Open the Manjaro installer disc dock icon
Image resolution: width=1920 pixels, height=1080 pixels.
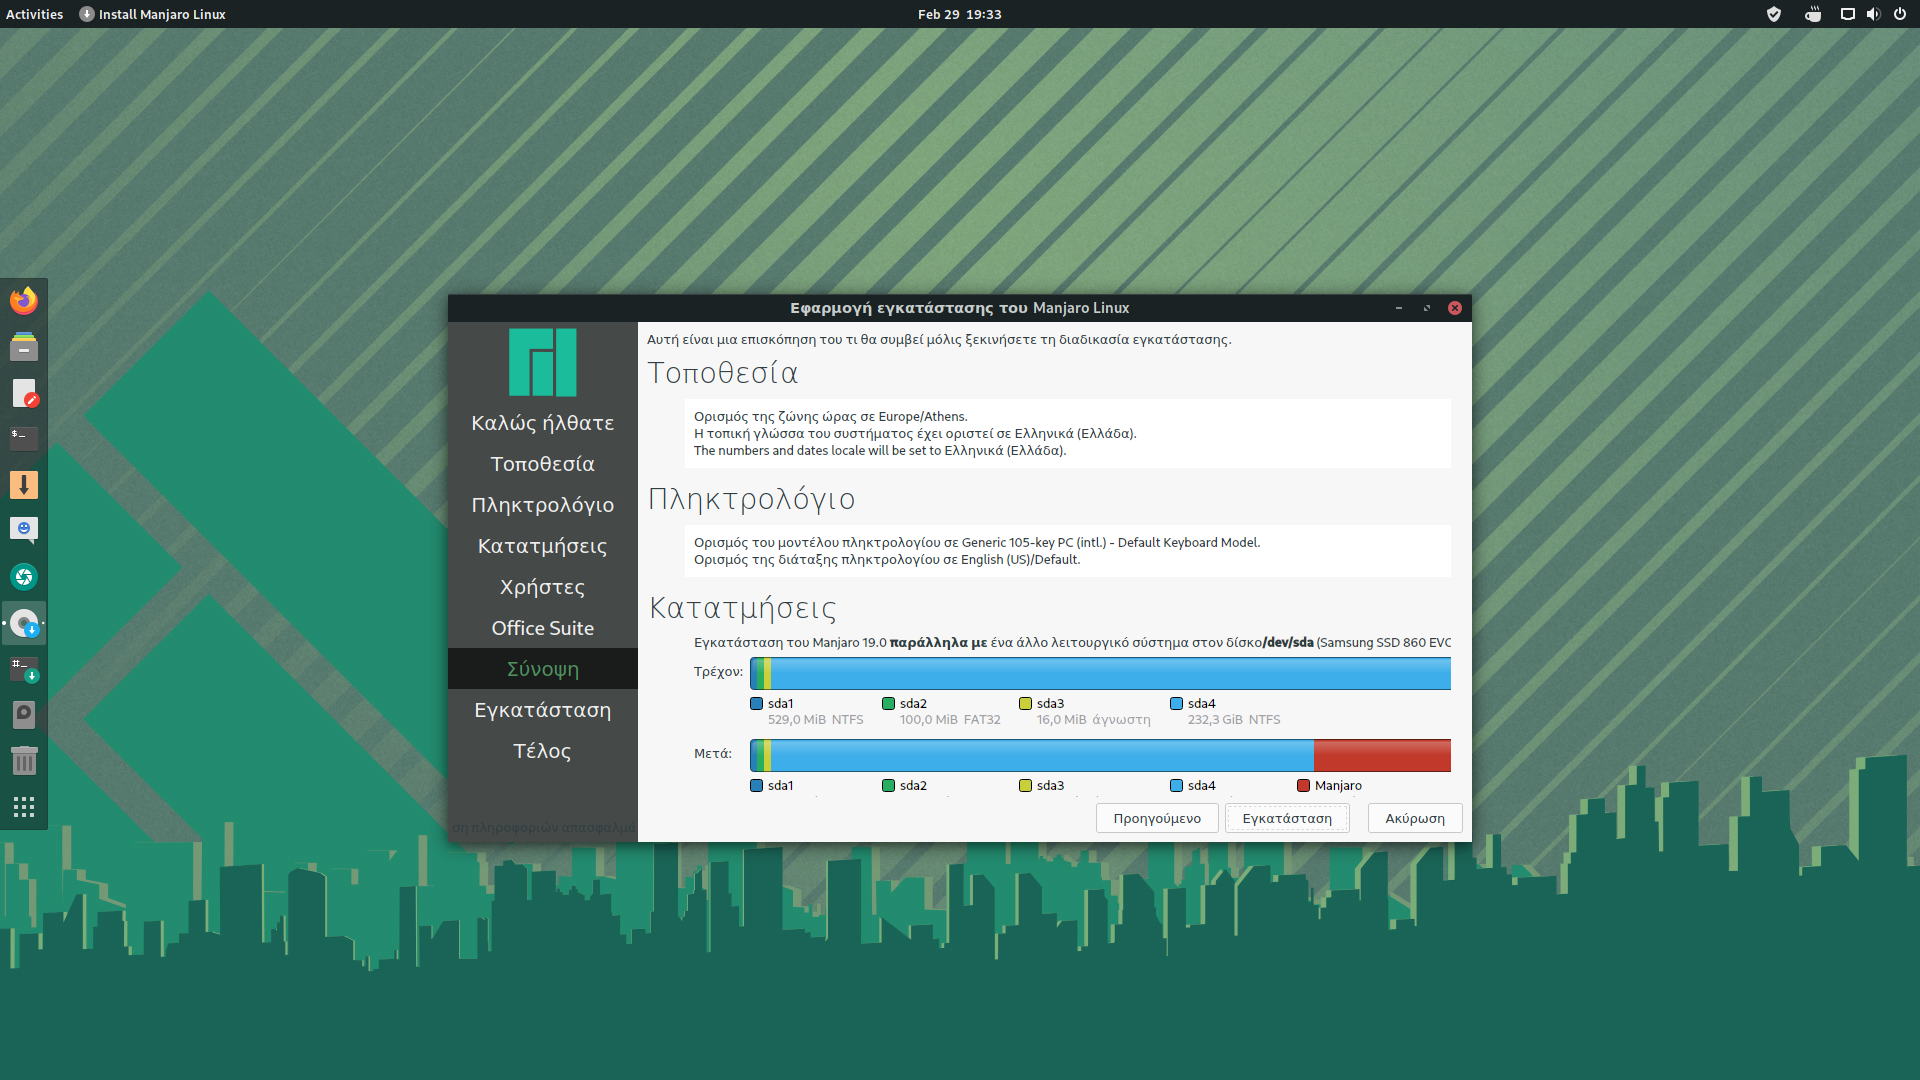tap(24, 624)
